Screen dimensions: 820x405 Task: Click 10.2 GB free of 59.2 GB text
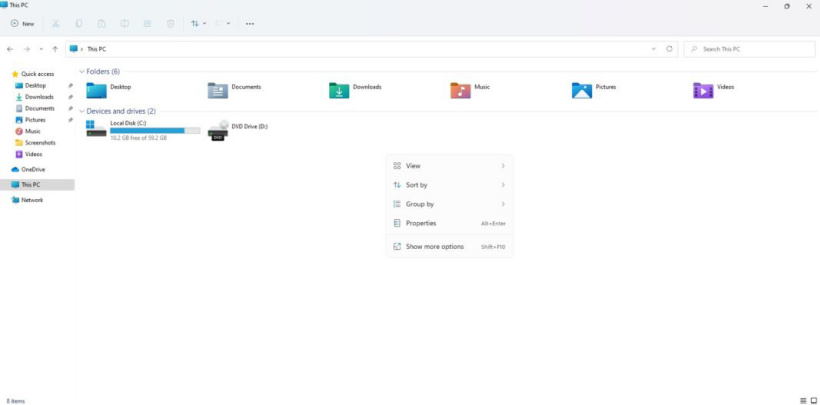click(138, 138)
